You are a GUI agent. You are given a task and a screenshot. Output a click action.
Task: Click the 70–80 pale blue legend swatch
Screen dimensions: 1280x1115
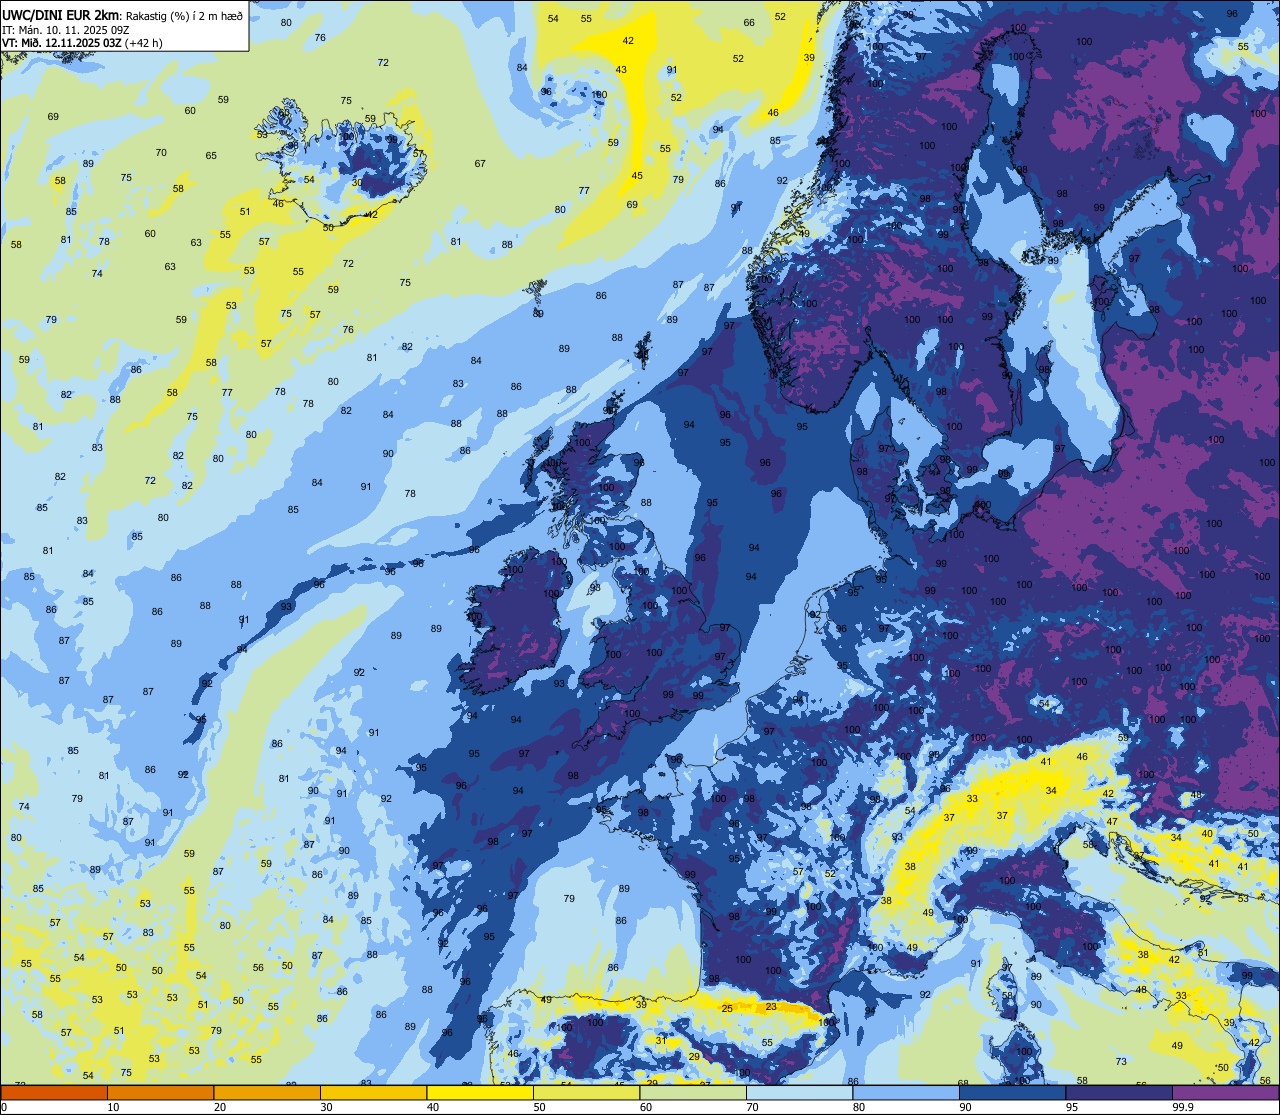click(x=800, y=1092)
